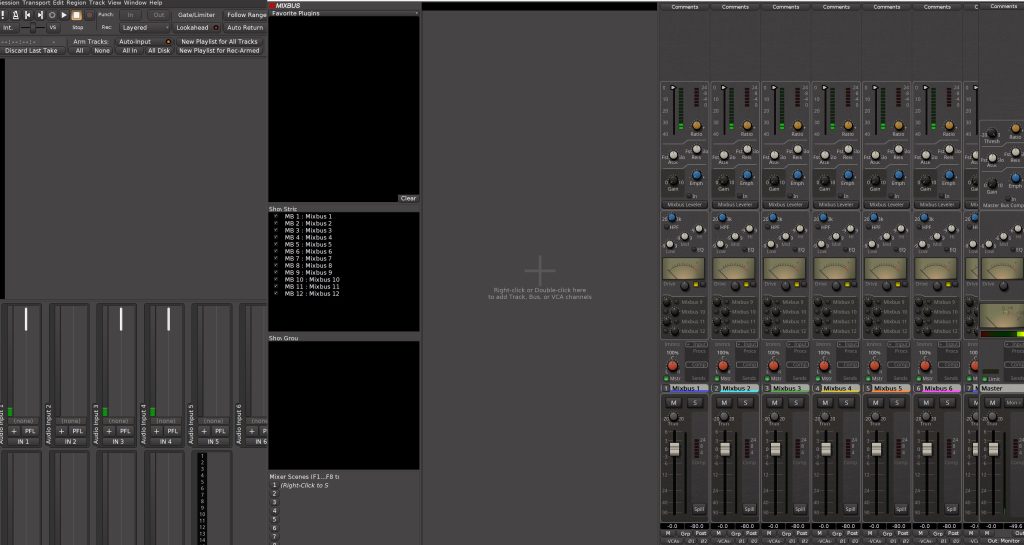This screenshot has height=545, width=1024.
Task: Uncheck MB 5 : Mixbus 5 visibility
Action: point(276,244)
